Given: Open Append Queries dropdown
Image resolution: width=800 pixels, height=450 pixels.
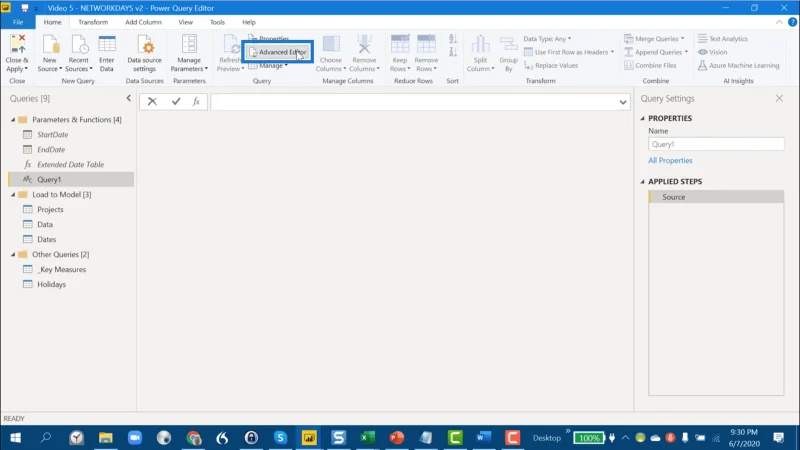Looking at the screenshot, I should 656,52.
